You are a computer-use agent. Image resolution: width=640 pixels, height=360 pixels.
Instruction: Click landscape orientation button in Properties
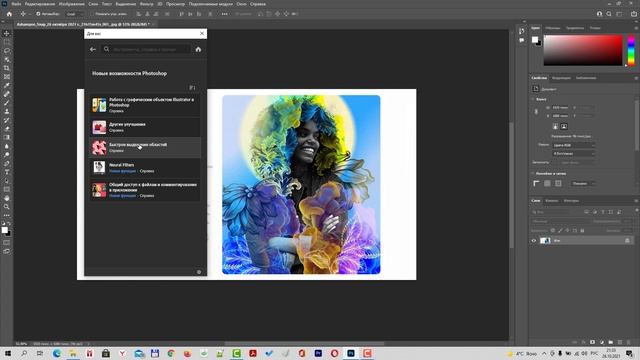pyautogui.click(x=564, y=127)
